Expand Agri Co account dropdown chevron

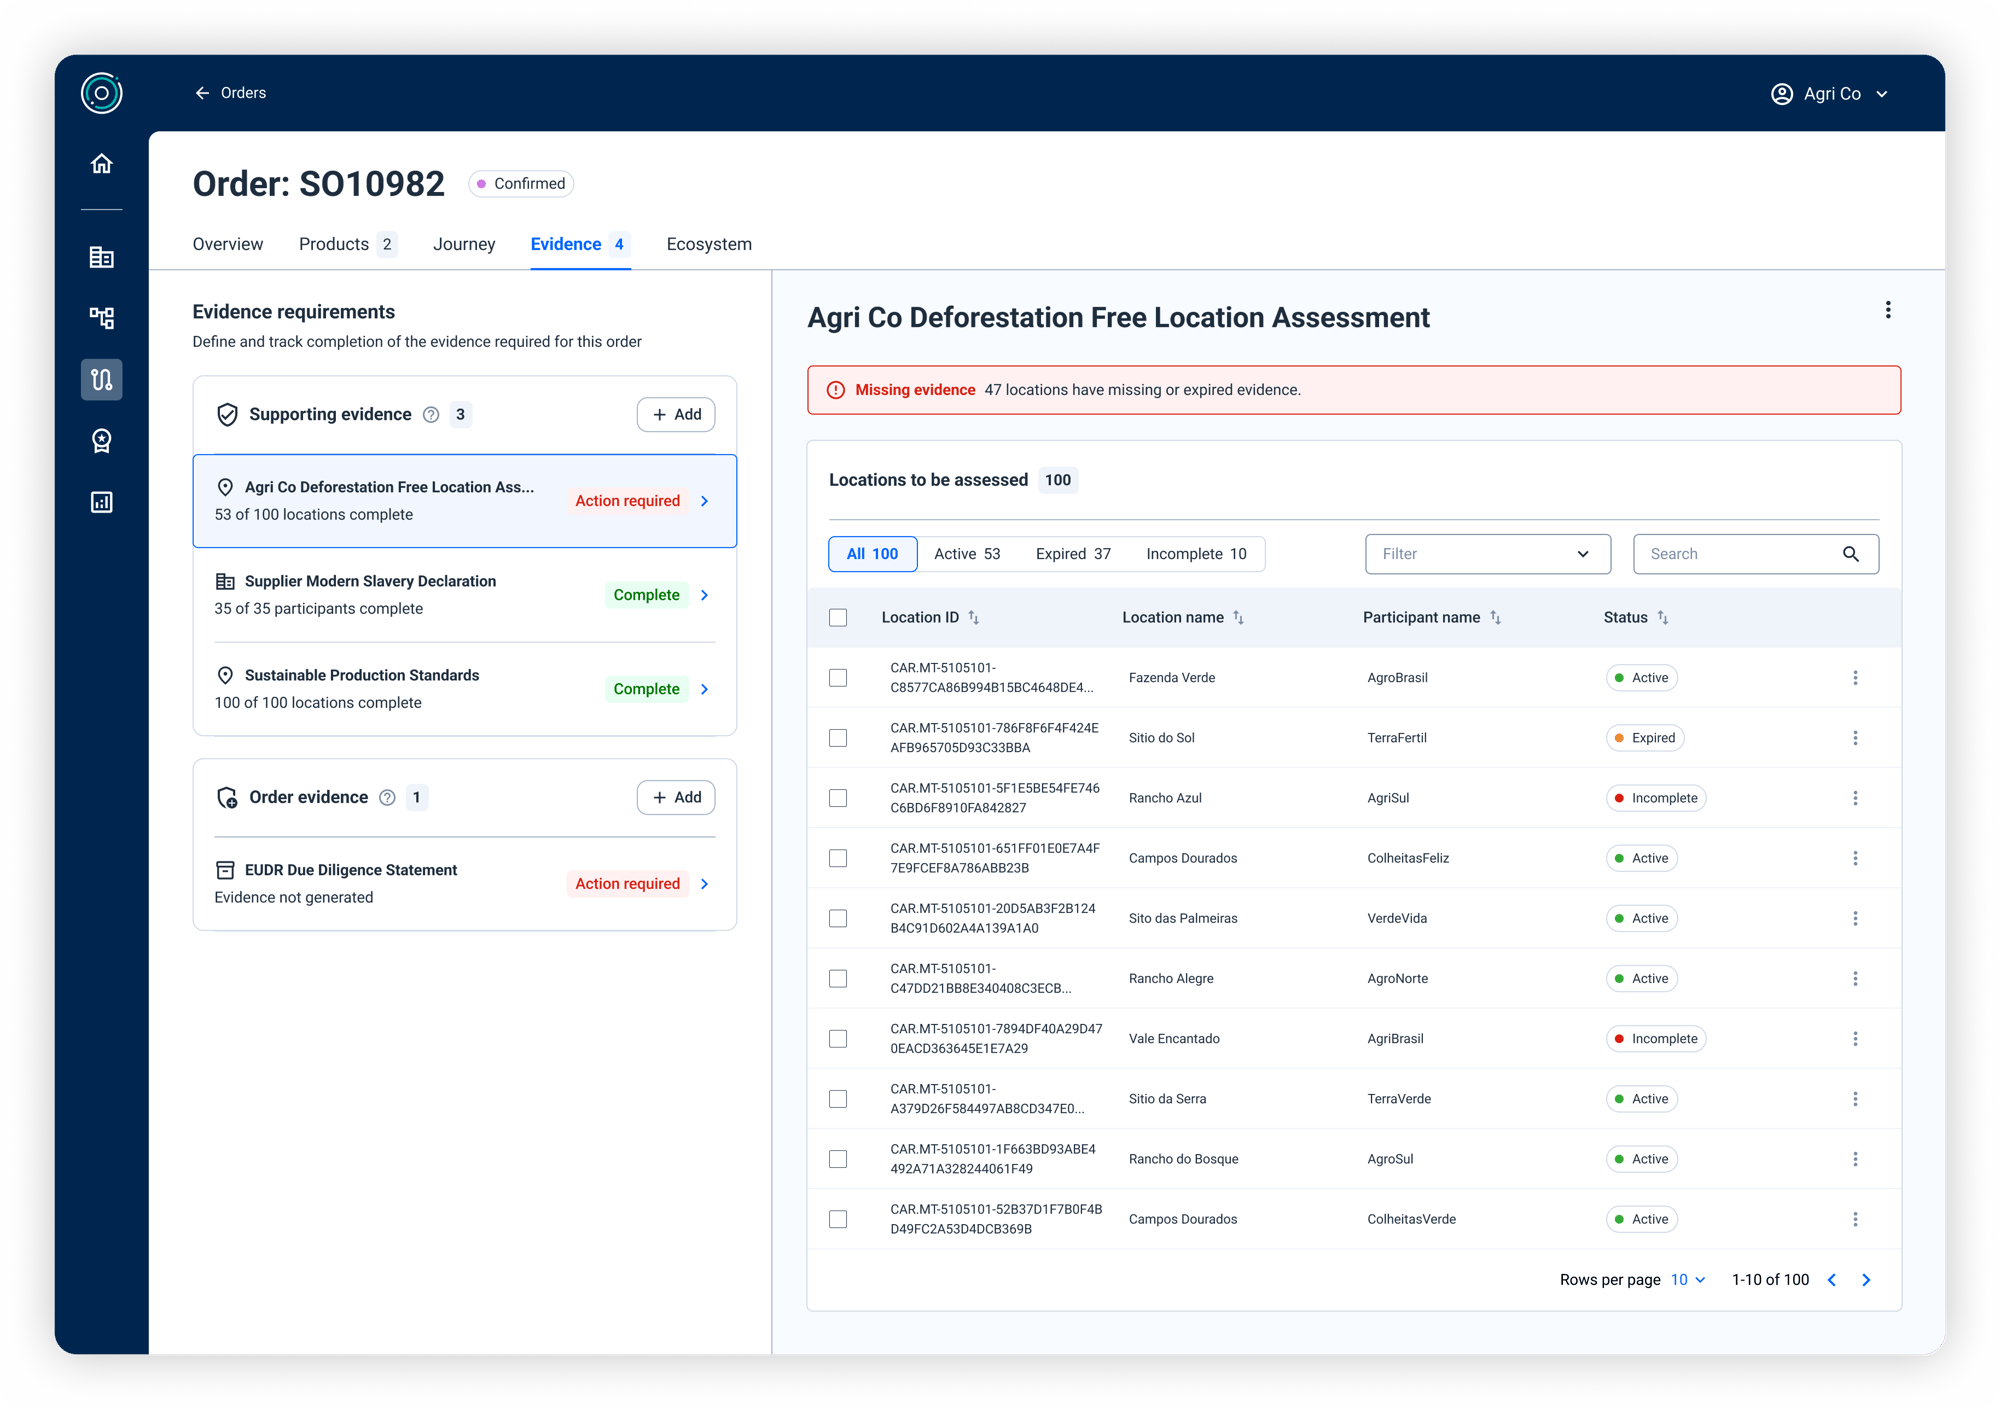coord(1882,94)
